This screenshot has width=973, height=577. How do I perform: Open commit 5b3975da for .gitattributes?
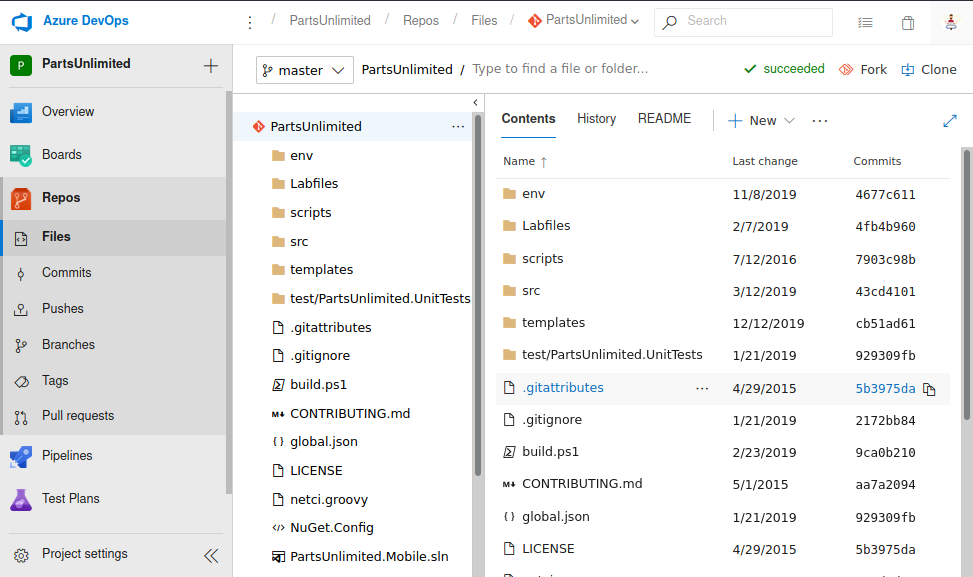point(885,388)
